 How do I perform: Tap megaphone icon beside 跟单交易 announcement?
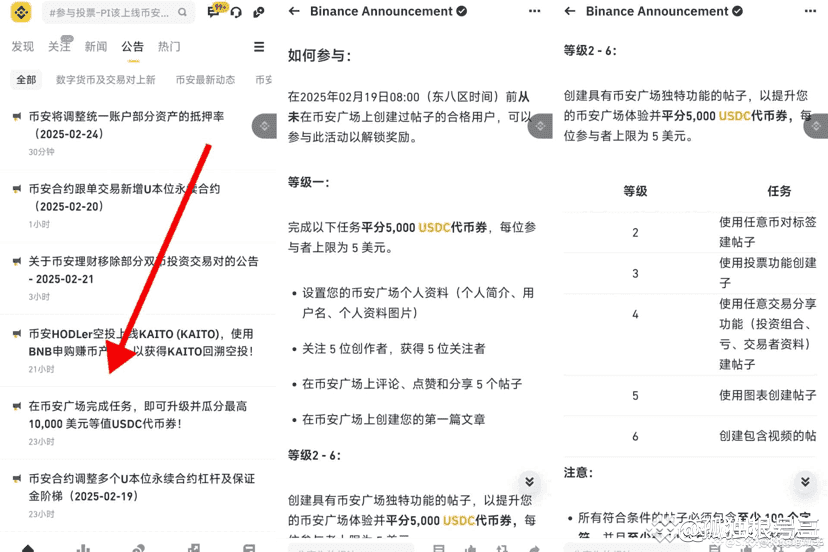click(x=17, y=189)
